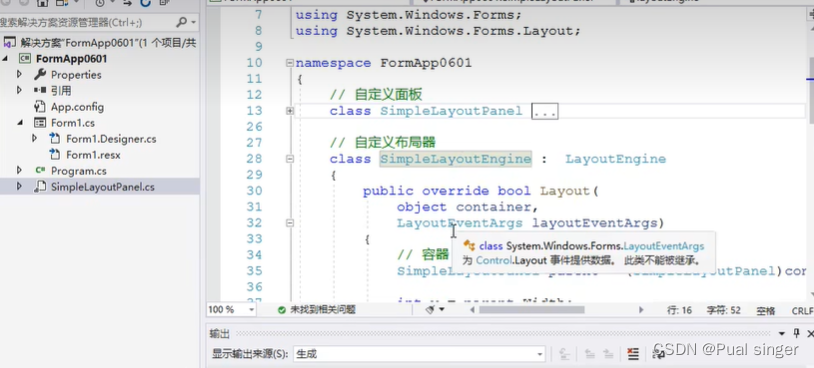The height and width of the screenshot is (368, 814).
Task: Select the FormApp0601 project name
Action: [72, 59]
